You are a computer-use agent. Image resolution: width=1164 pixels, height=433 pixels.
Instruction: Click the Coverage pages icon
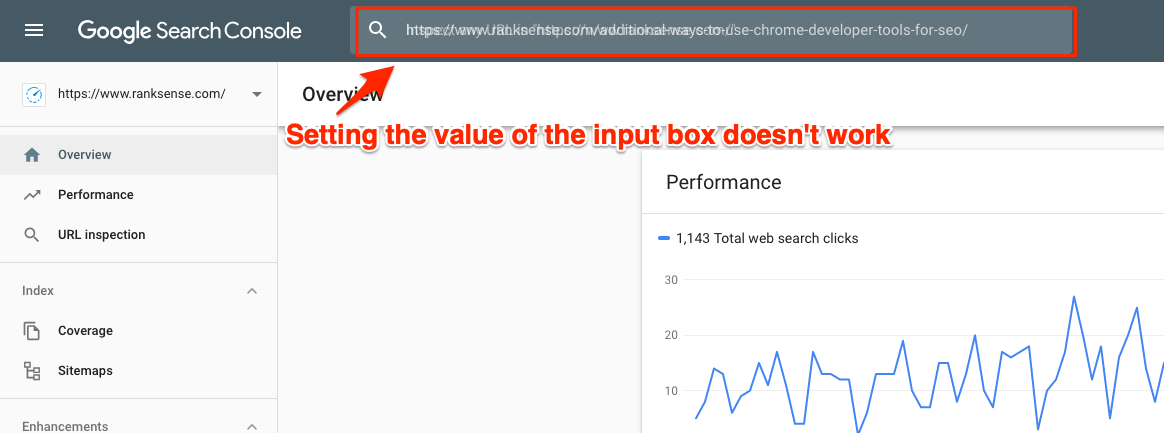coord(32,331)
